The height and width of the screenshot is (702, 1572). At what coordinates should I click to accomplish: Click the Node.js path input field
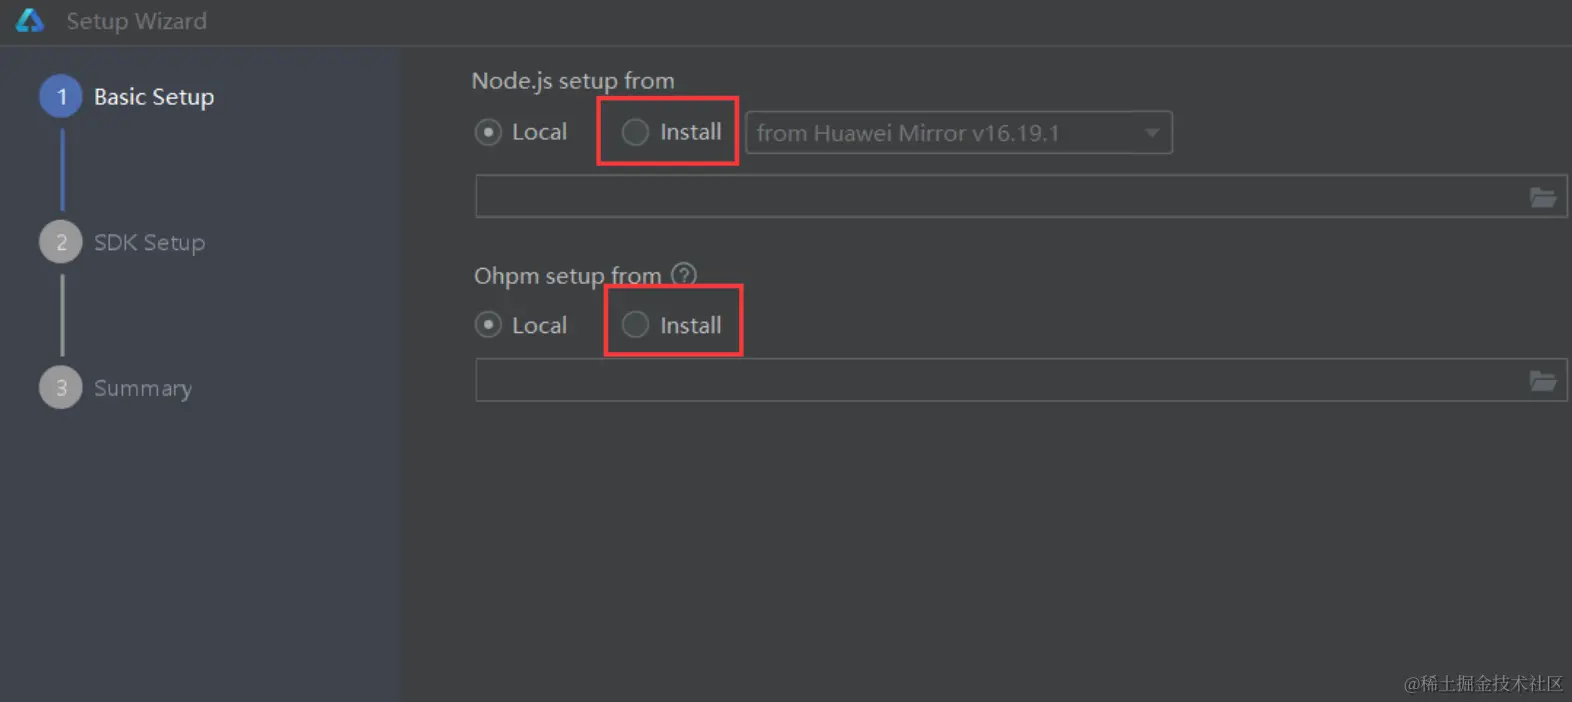coord(1000,197)
